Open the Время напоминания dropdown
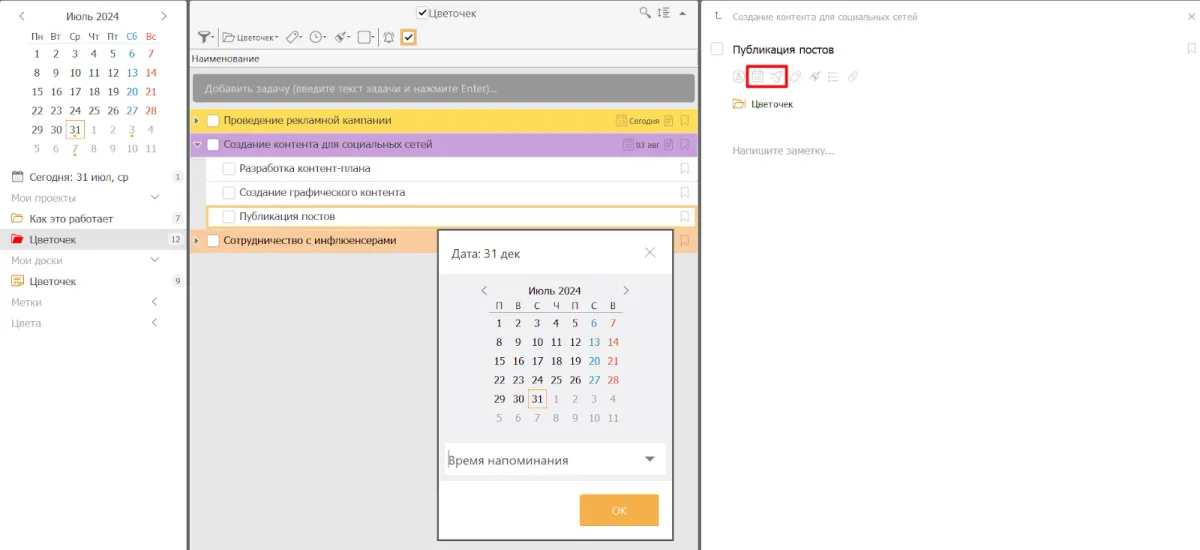Viewport: 1200px width, 550px height. coord(650,459)
